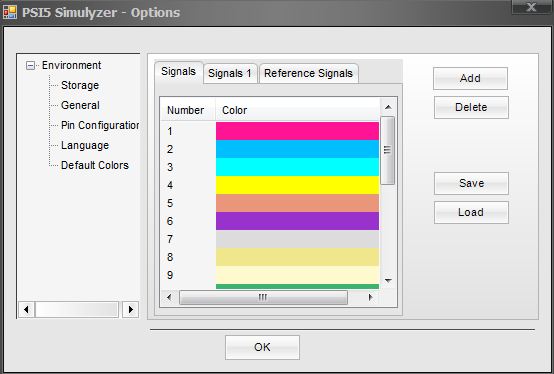Click the color list horizontal scrollbar thumb
This screenshot has width=554, height=374.
(x=263, y=297)
